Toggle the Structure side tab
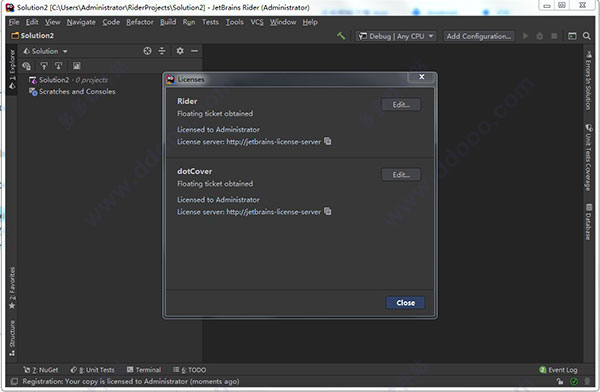 [x=12, y=338]
